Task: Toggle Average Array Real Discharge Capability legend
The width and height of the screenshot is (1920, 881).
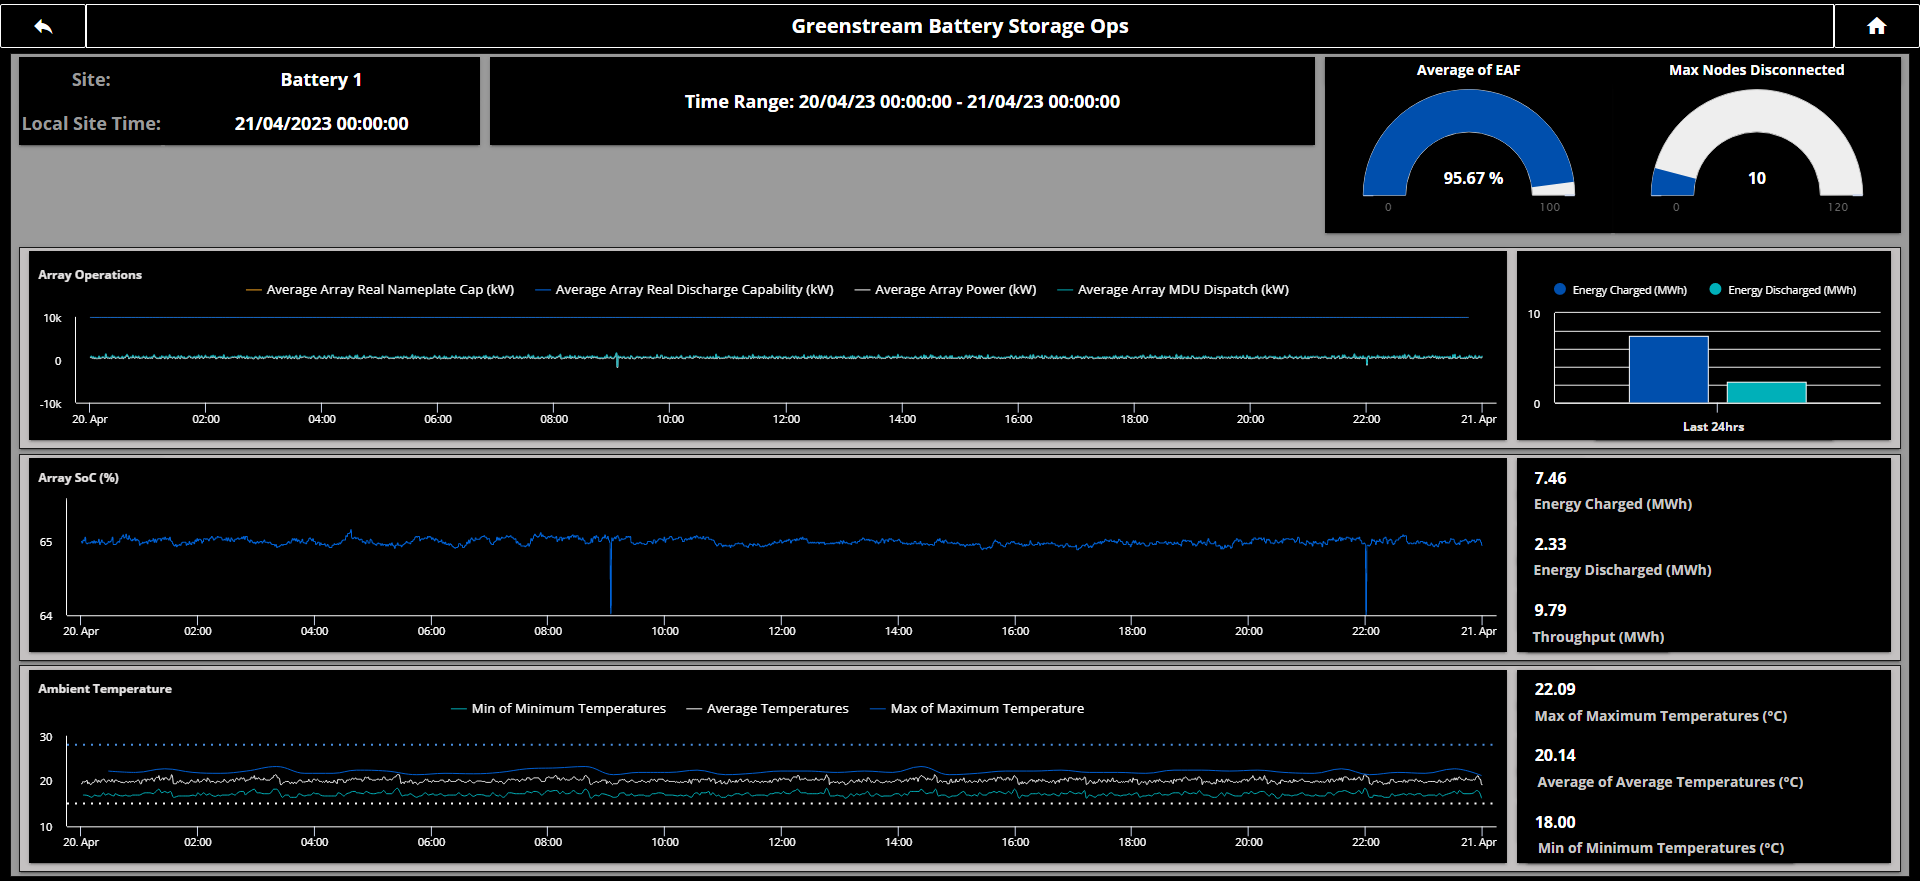Action: (684, 290)
